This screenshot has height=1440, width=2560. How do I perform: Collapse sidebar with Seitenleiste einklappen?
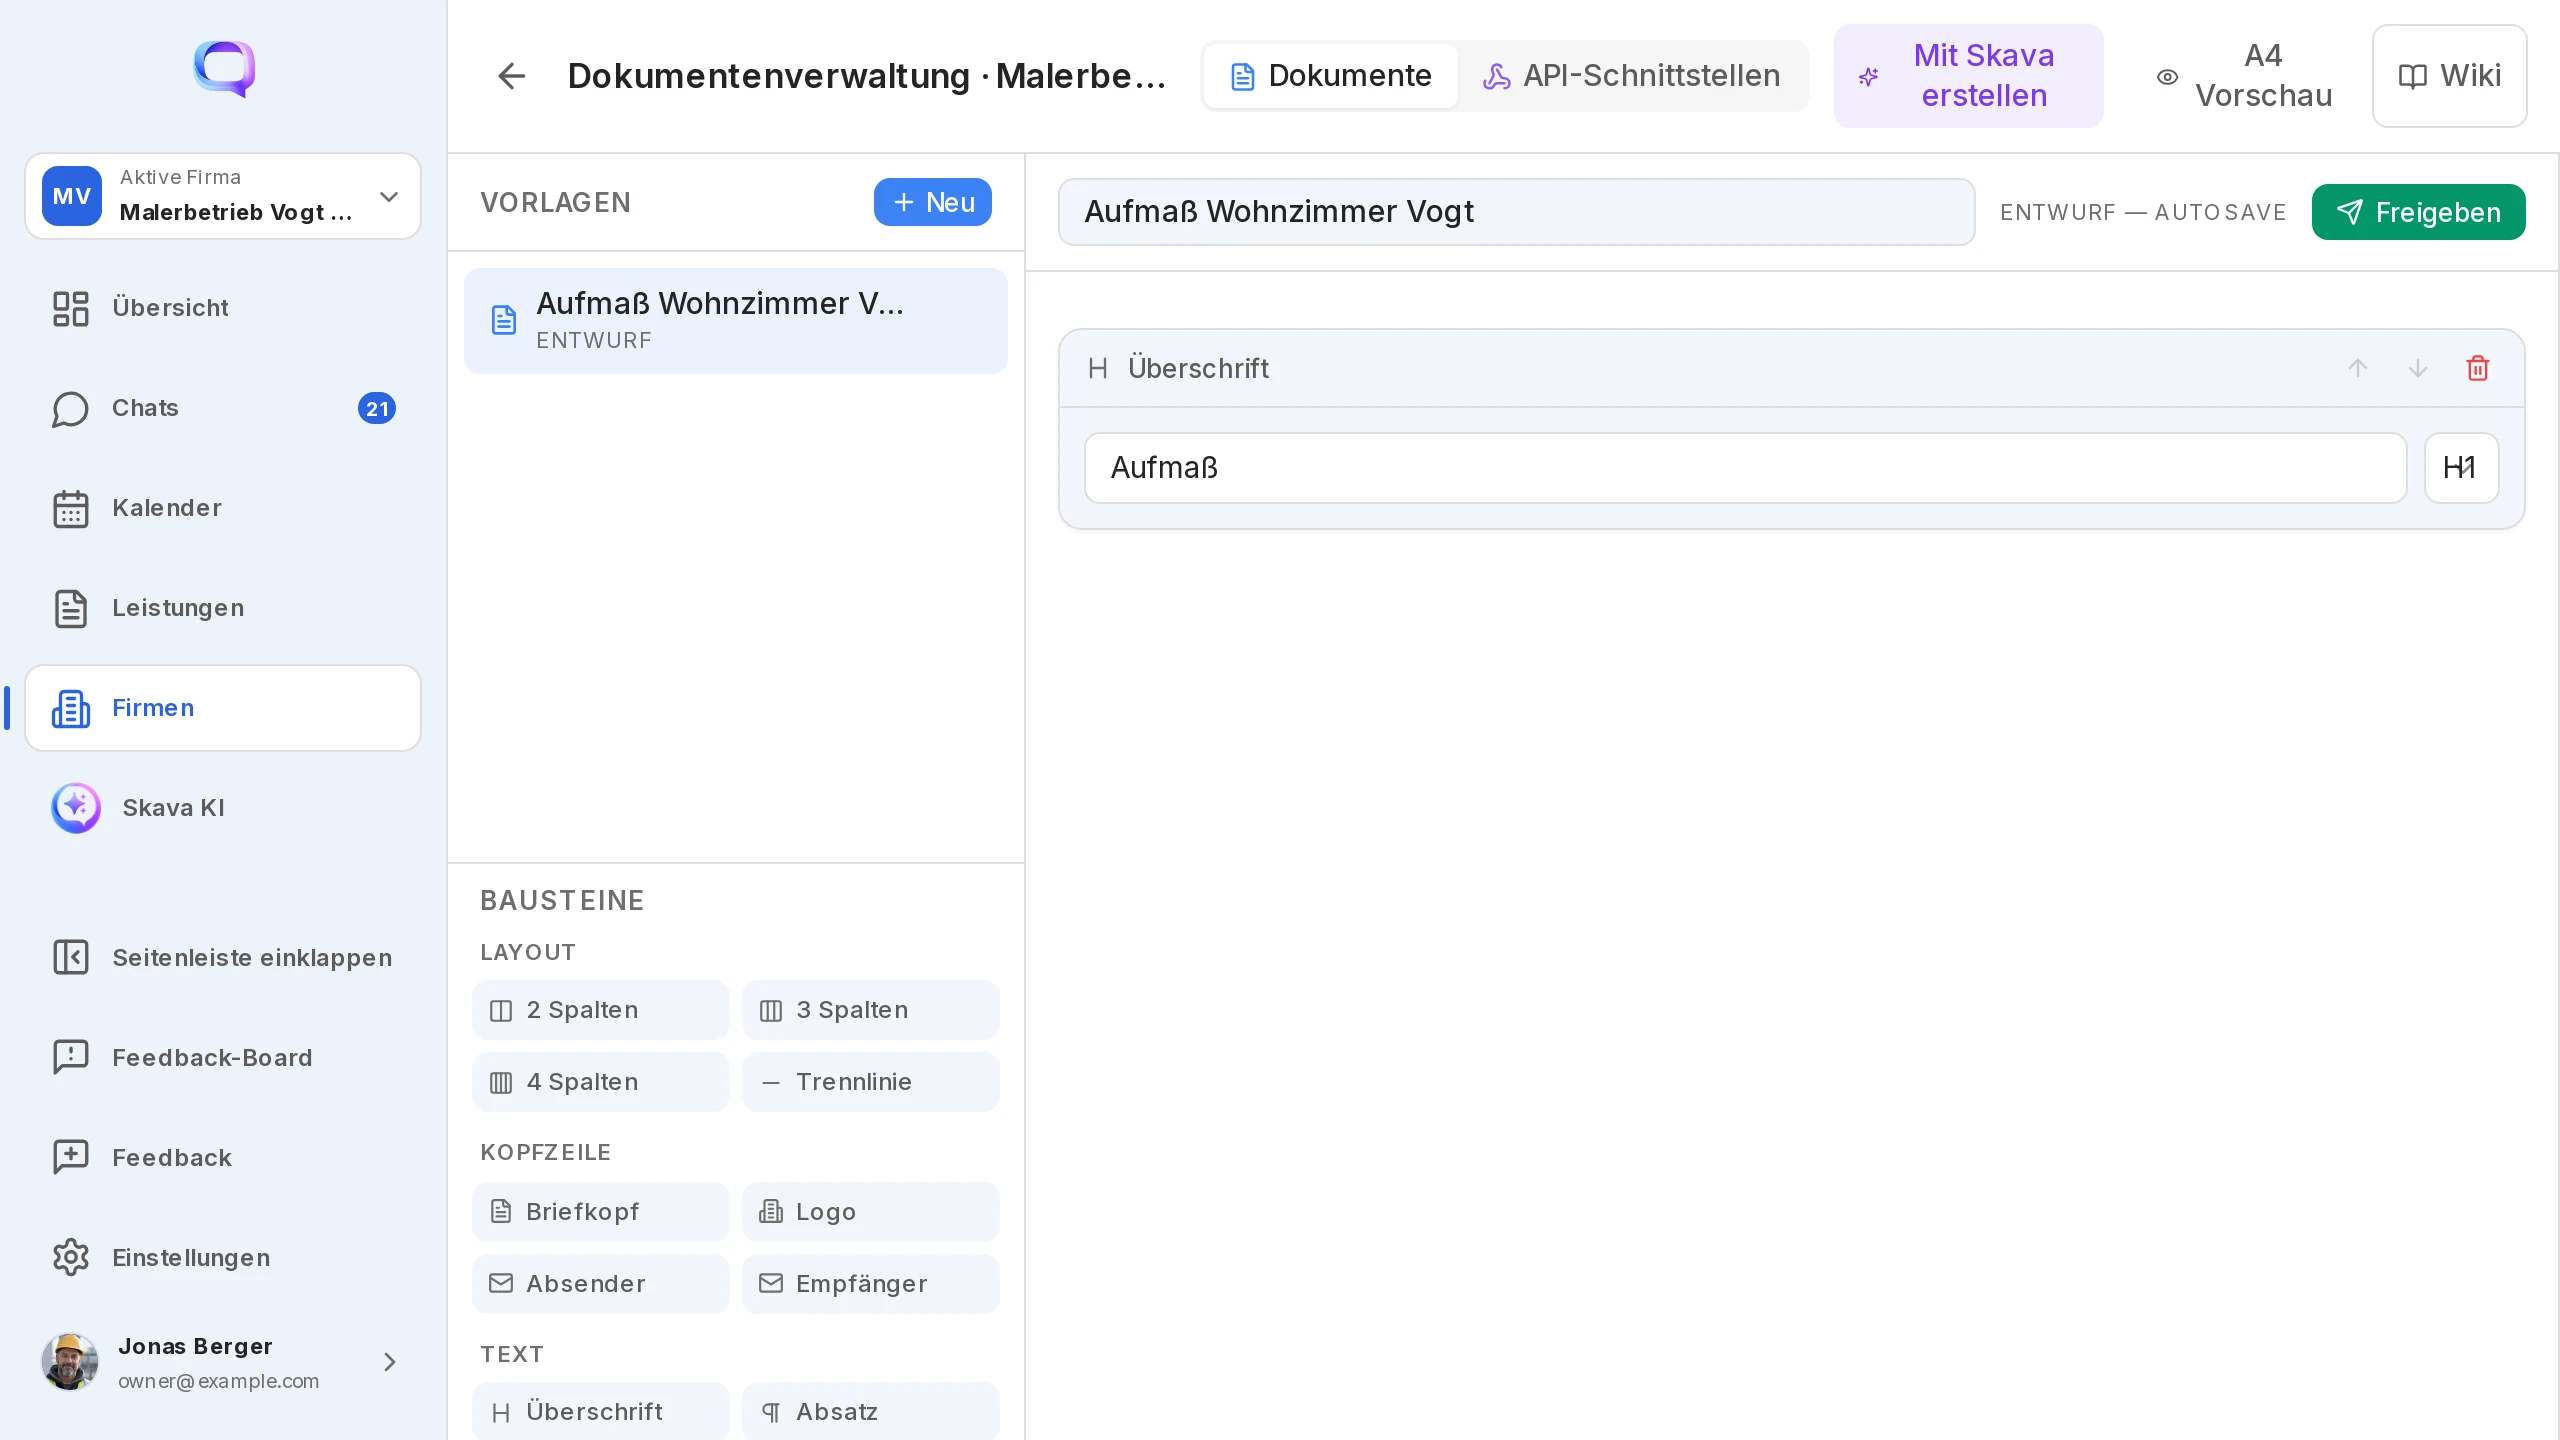(x=223, y=958)
